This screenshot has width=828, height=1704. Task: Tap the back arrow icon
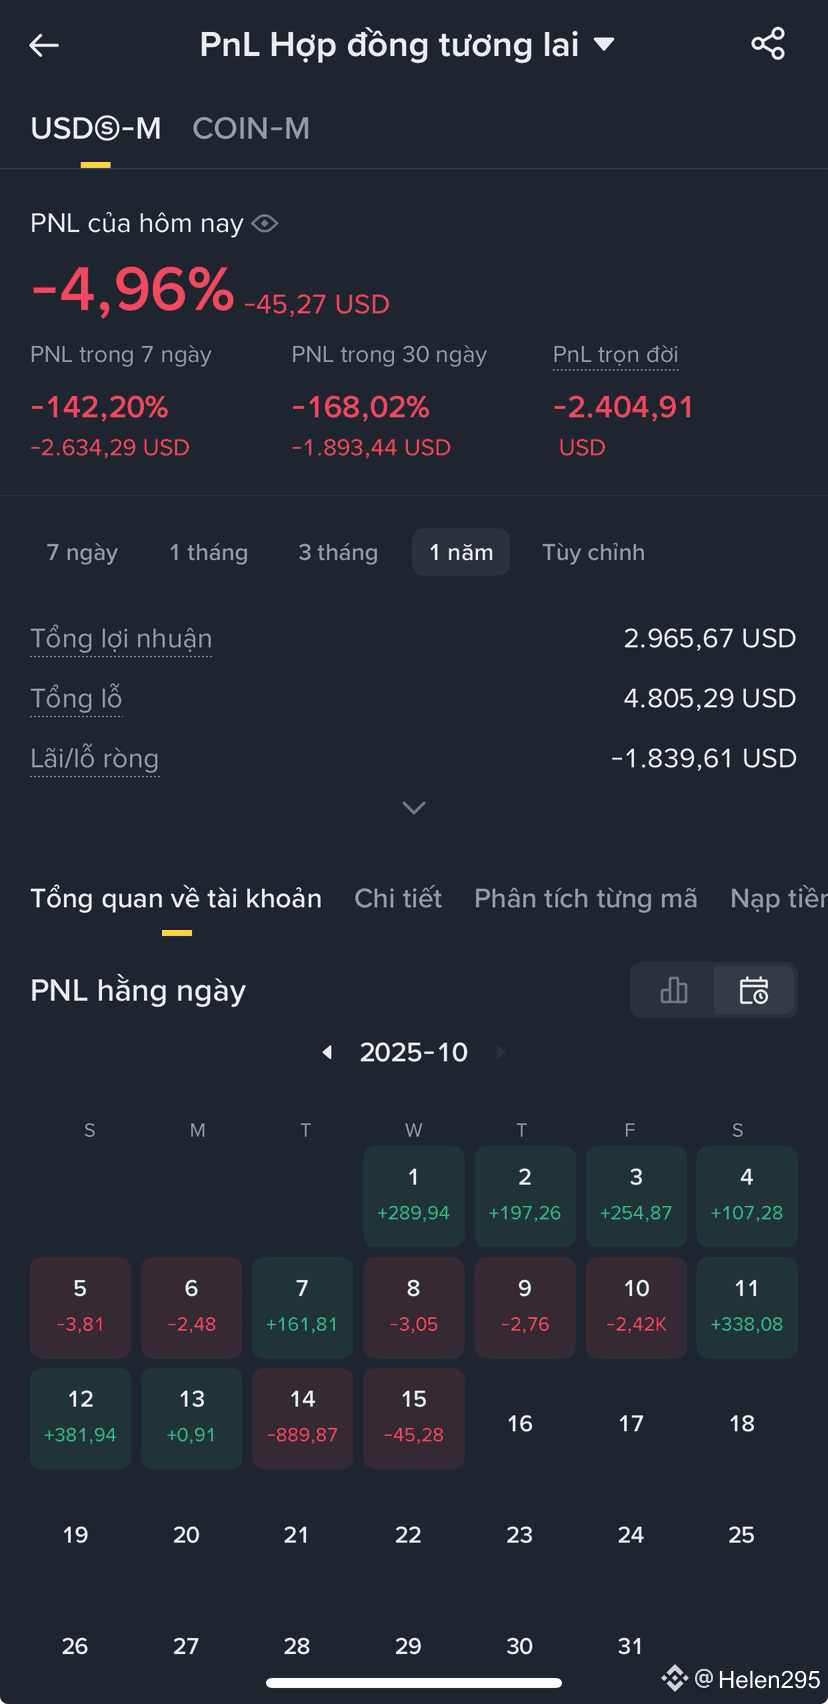(x=44, y=45)
